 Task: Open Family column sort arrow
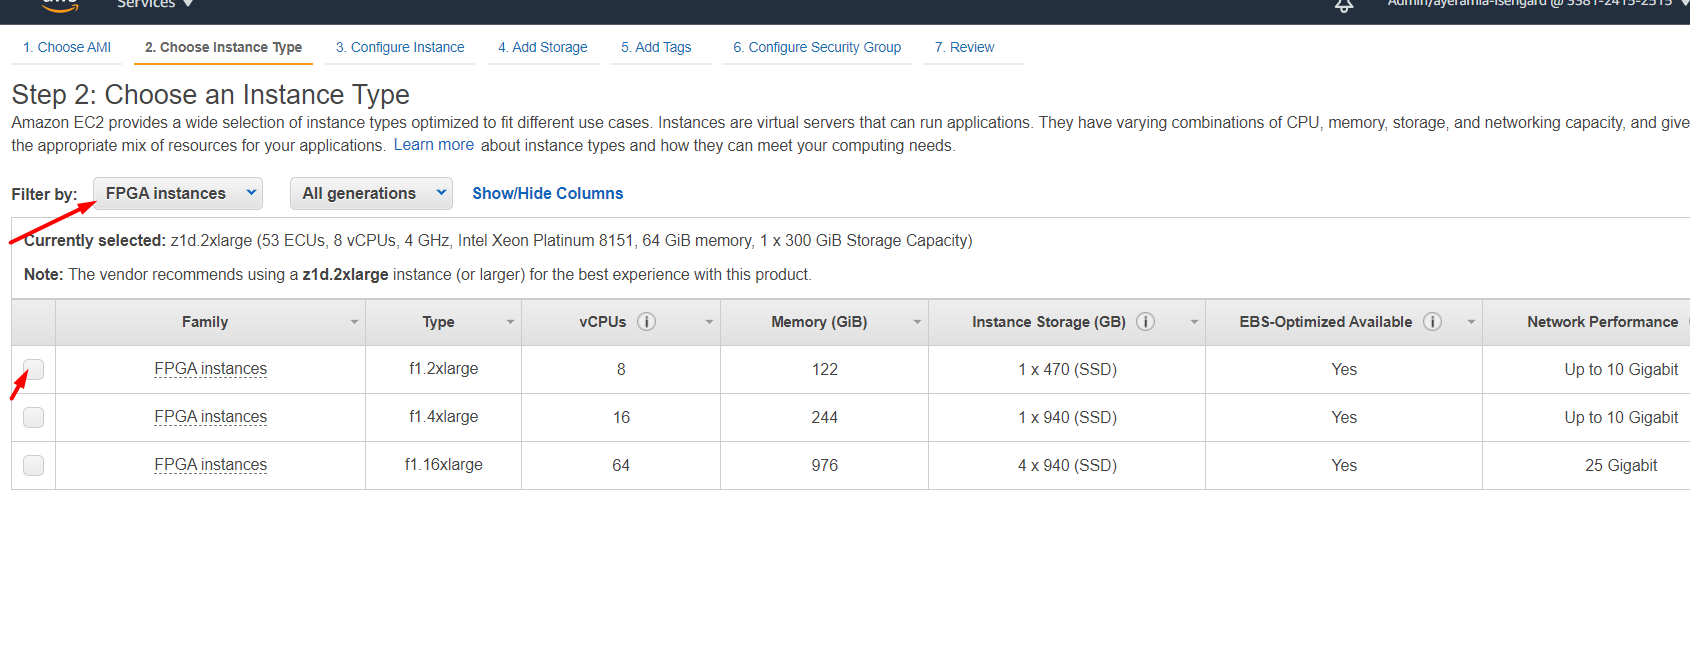[x=354, y=322]
